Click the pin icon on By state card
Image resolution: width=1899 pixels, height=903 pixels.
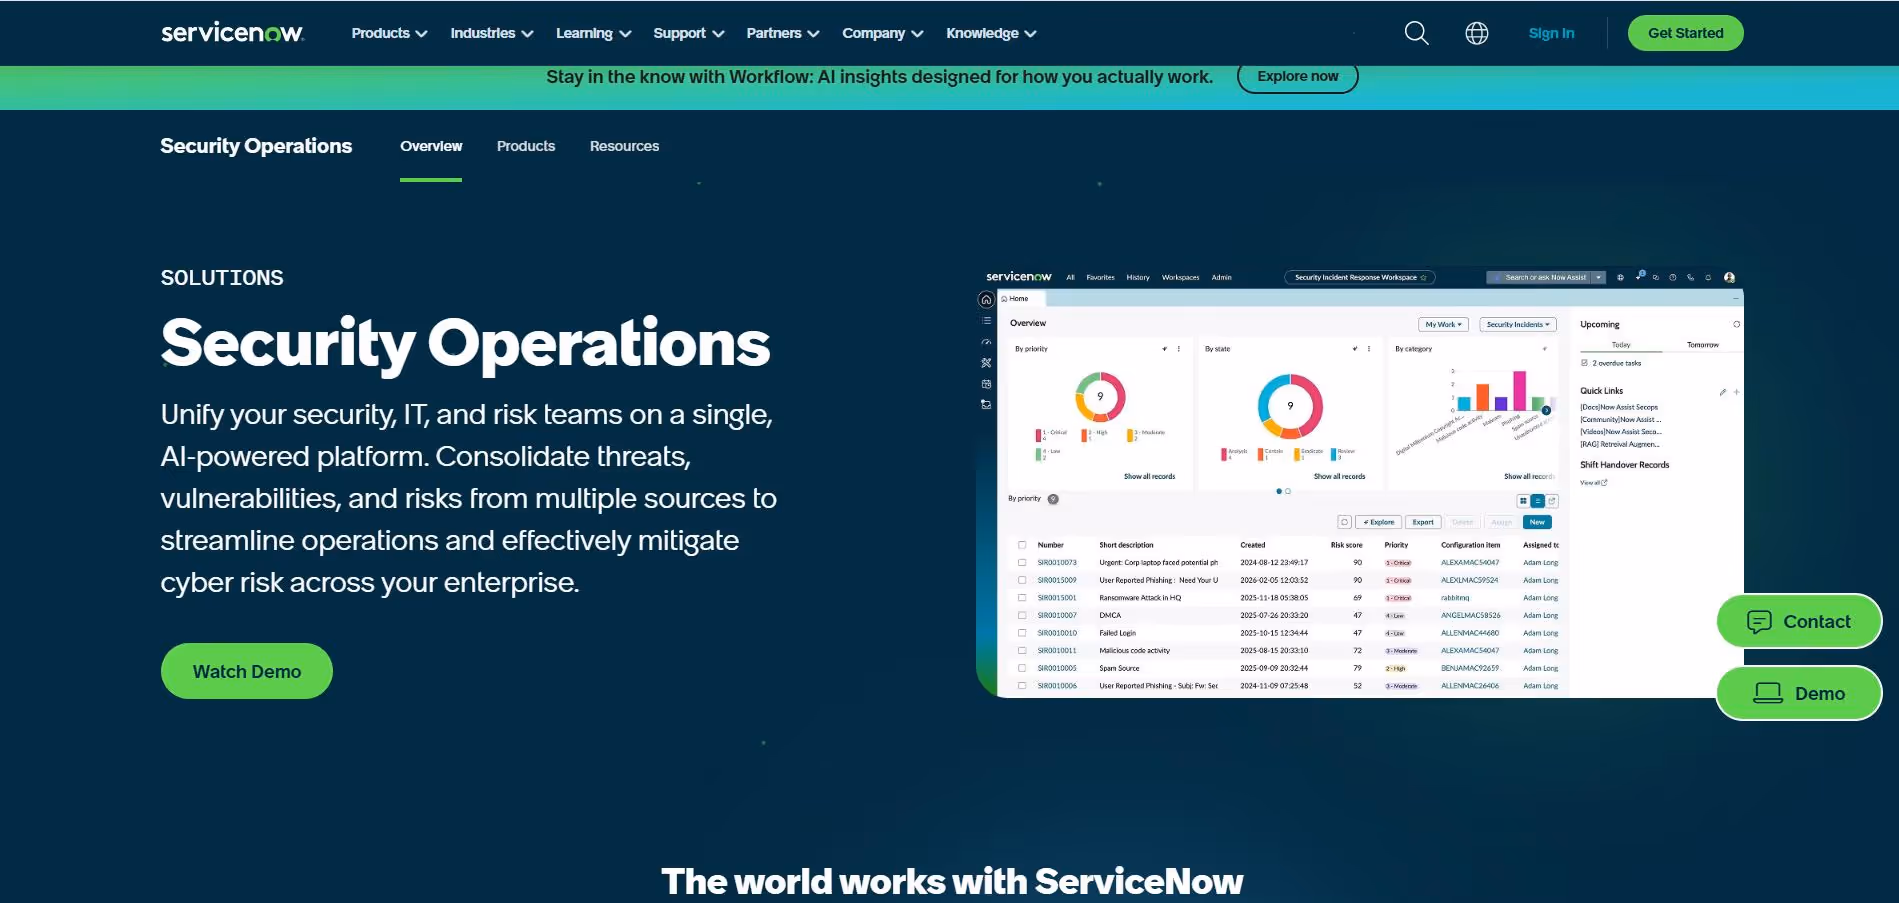[x=1355, y=349]
